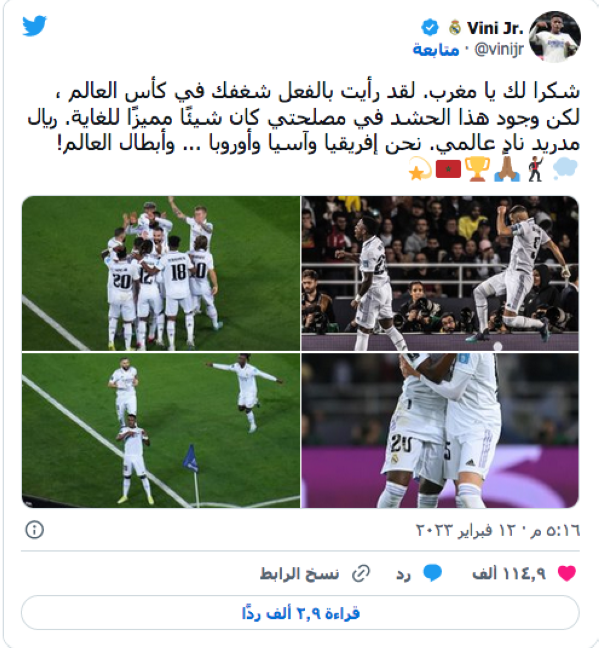Screen dimensions: 600x648
Task: Open the tweet info circle icon
Action: pos(34,530)
